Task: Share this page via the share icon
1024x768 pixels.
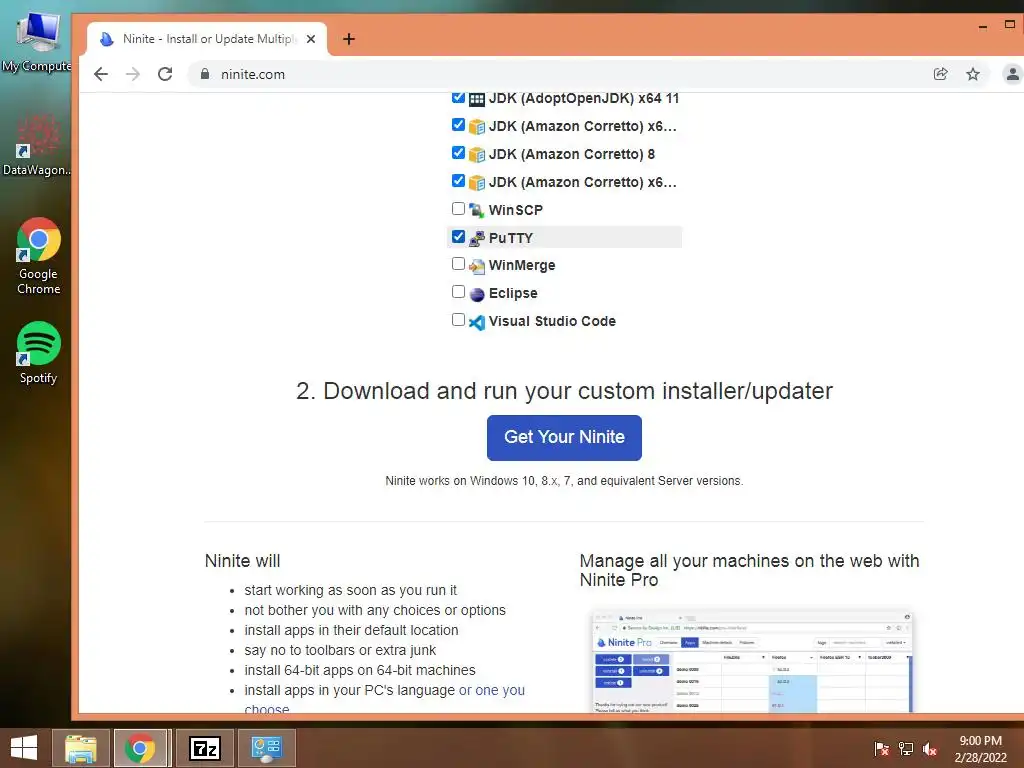Action: [x=940, y=74]
